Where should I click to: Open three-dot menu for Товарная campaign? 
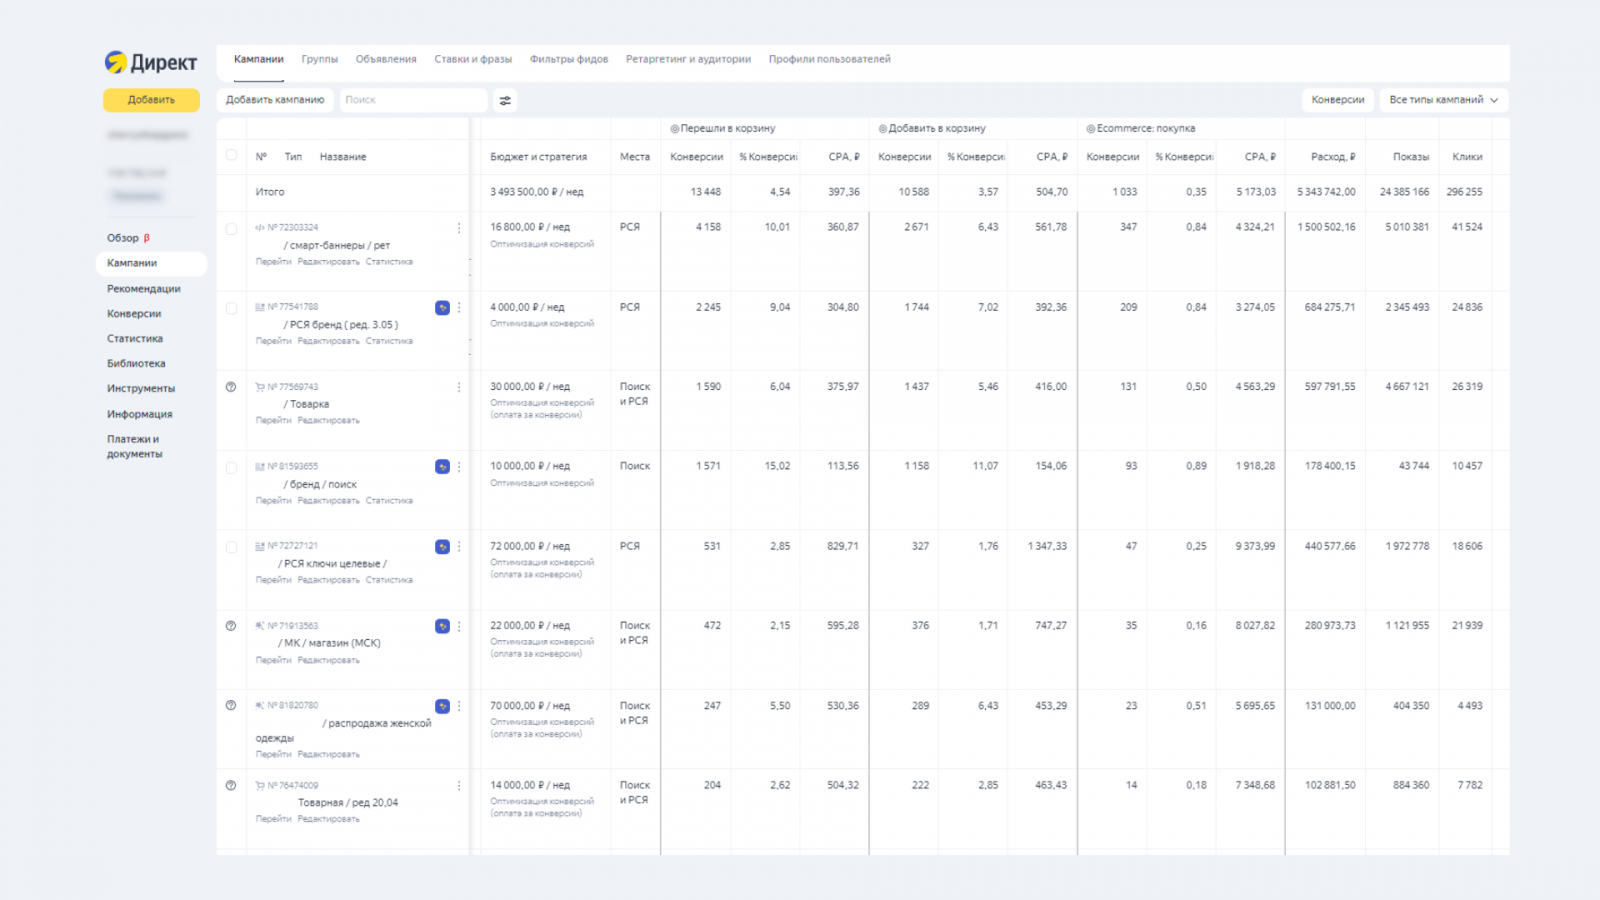click(459, 786)
